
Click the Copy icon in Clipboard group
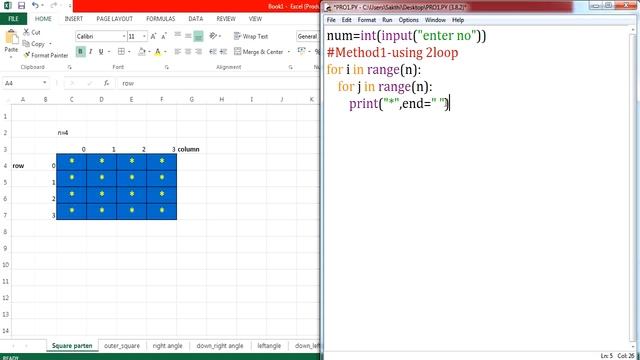[27, 43]
